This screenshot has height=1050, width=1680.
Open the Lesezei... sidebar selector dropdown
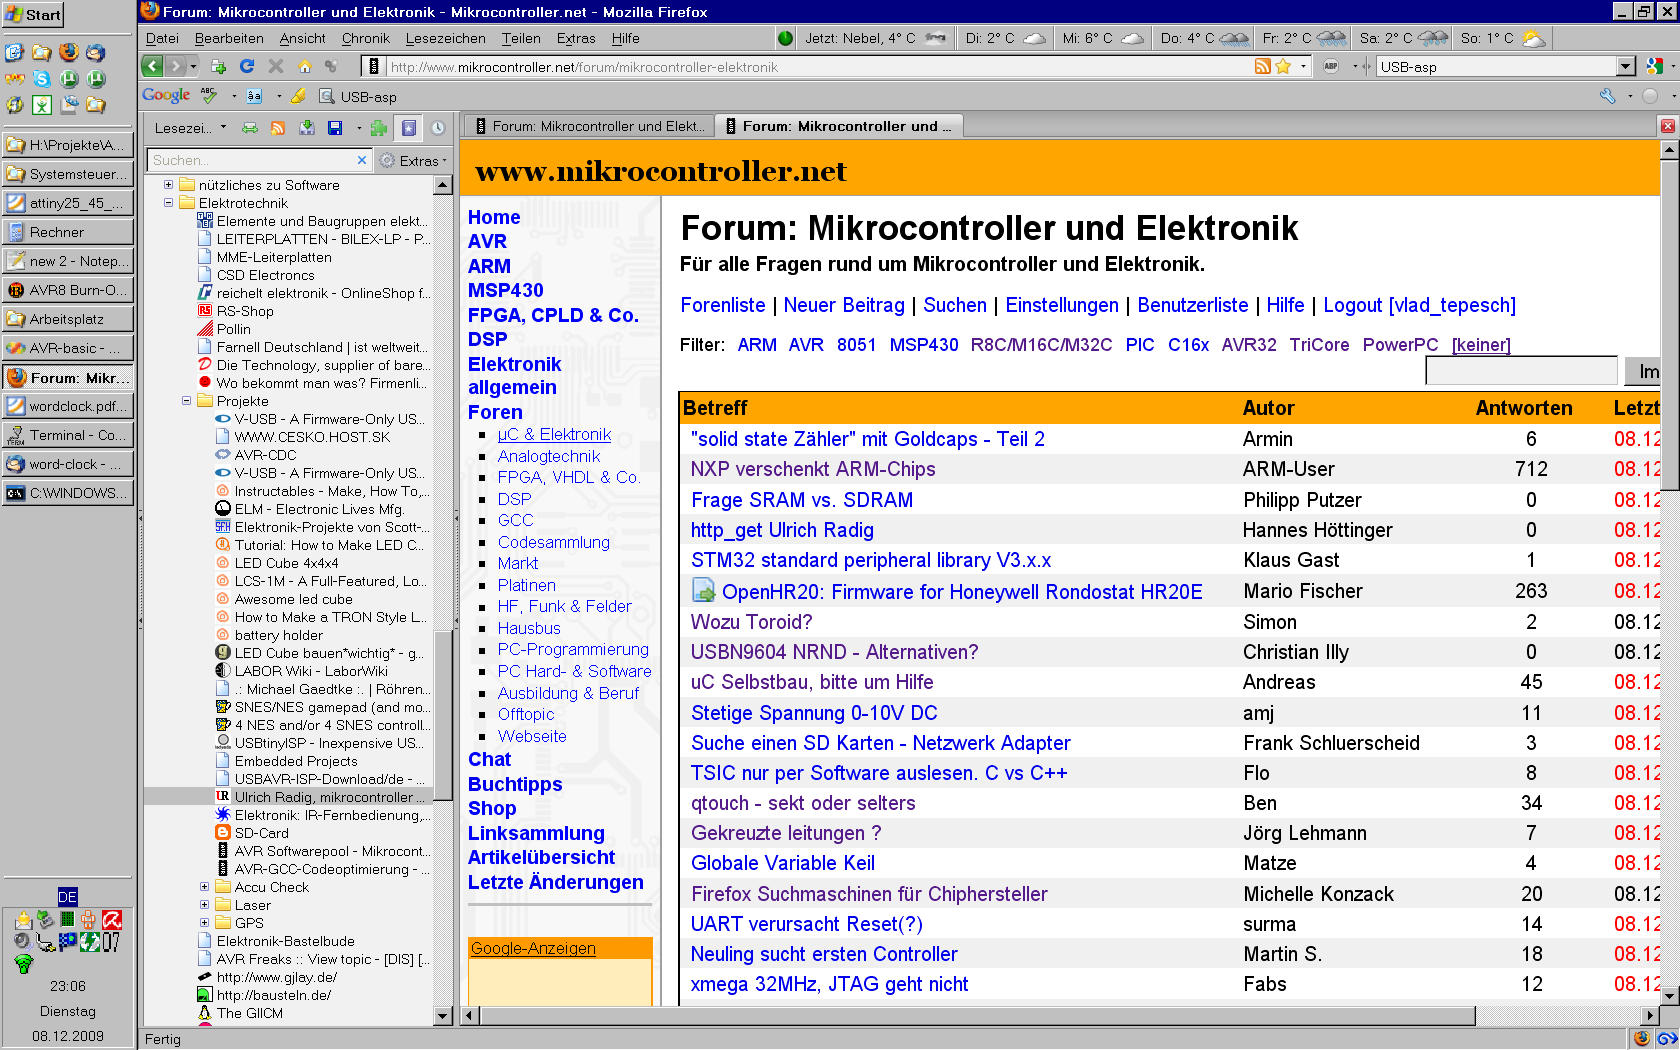pyautogui.click(x=190, y=128)
